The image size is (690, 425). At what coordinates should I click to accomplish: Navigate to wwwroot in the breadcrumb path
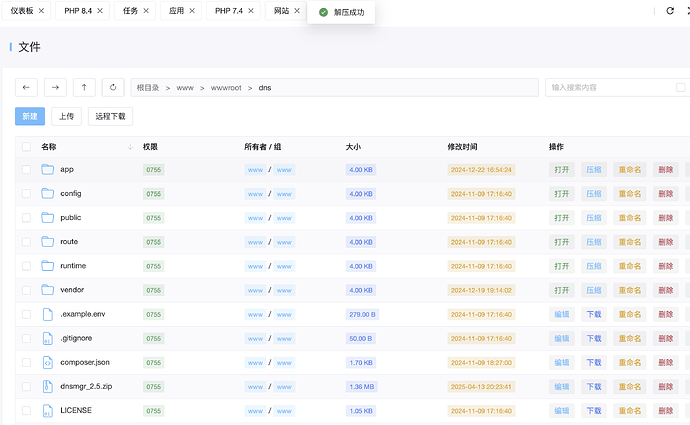pos(226,87)
